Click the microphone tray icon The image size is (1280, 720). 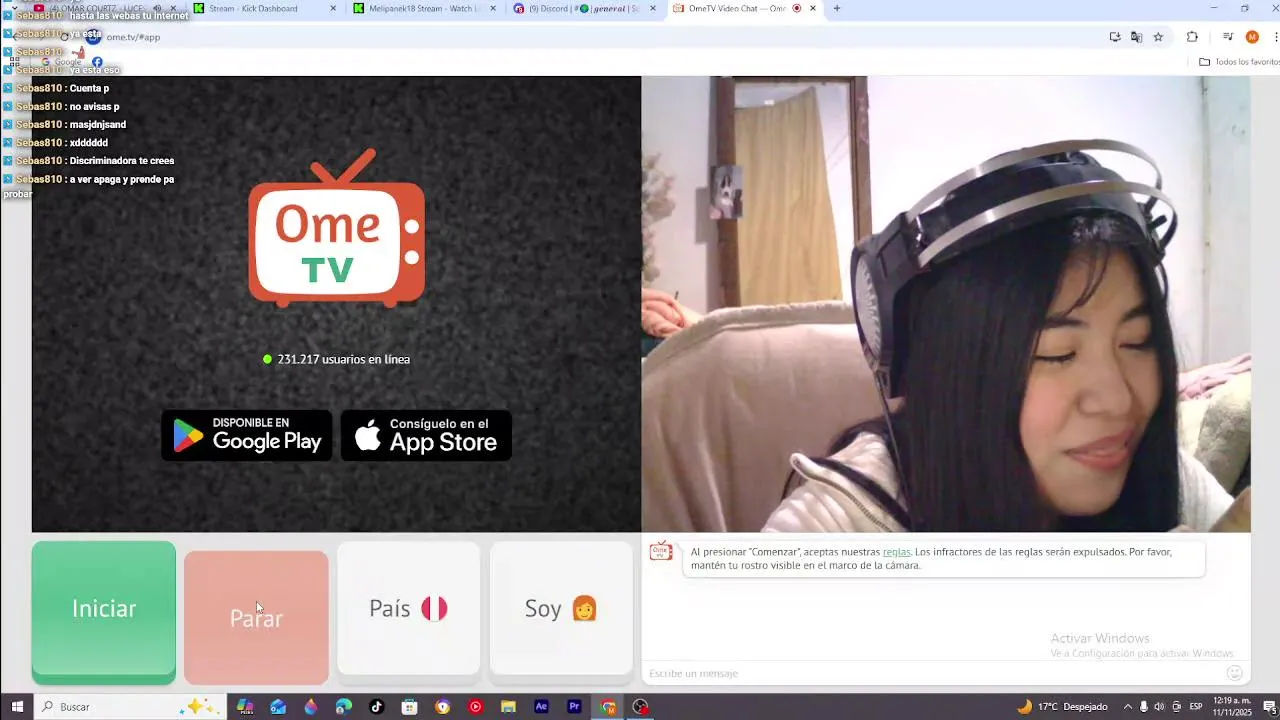pos(1144,707)
